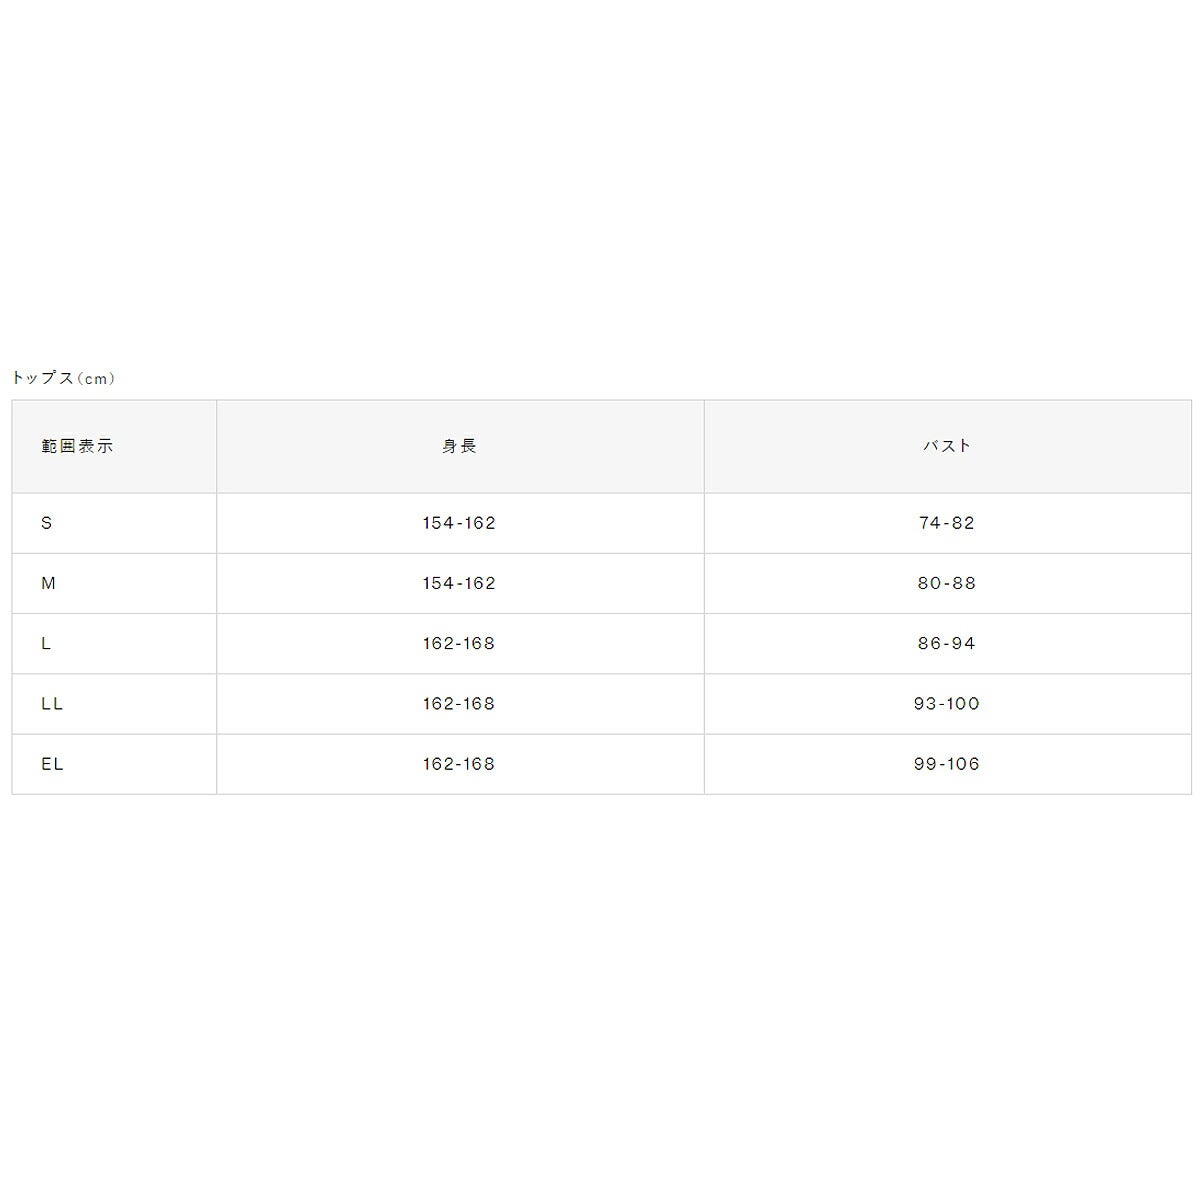1200x1200 pixels.
Task: Click the S row height 154-162
Action: coord(459,523)
